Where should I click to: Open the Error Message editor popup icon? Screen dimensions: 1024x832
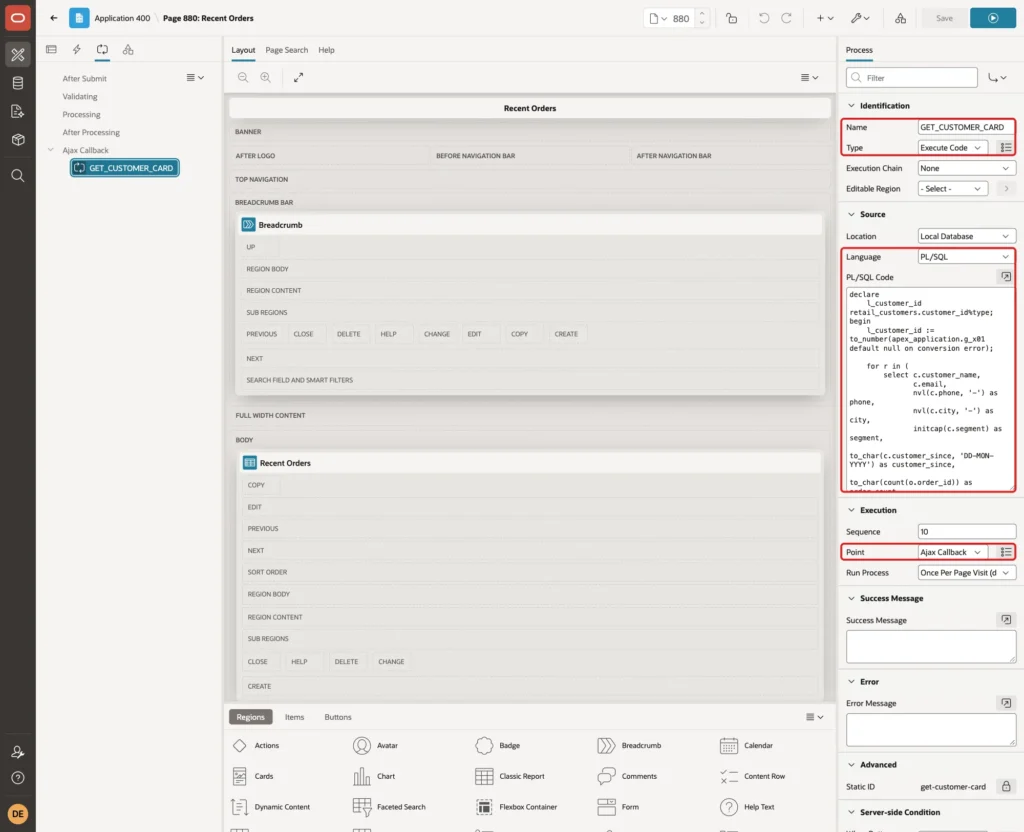pyautogui.click(x=1006, y=703)
